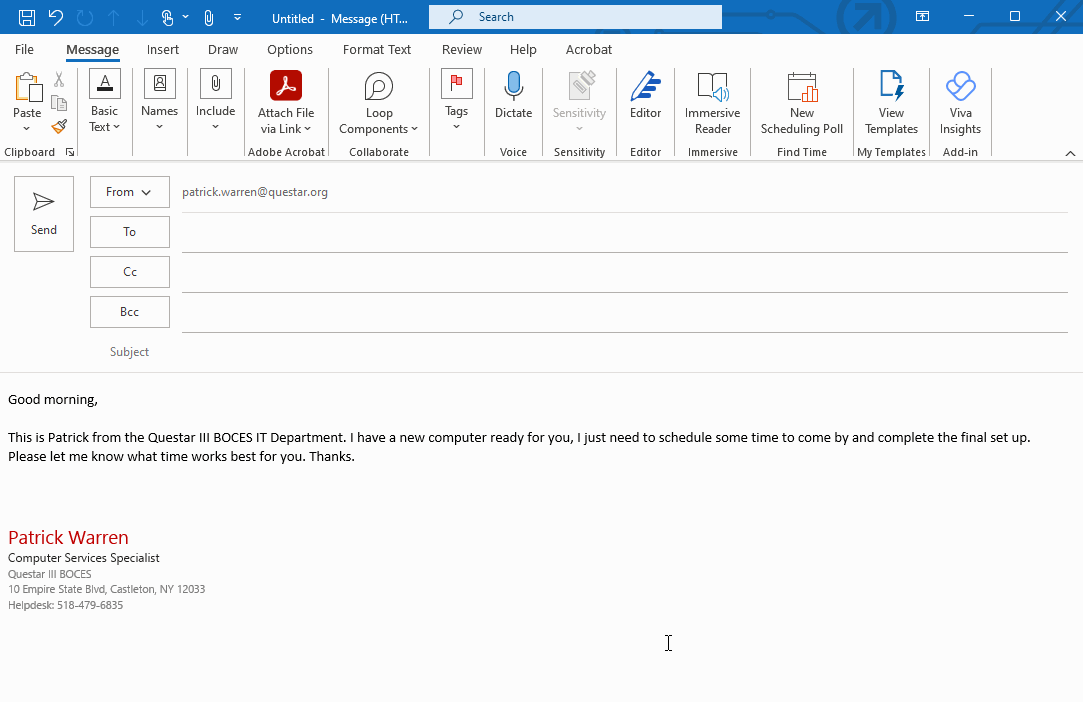Save the message using the disk icon
The width and height of the screenshot is (1083, 702).
point(27,17)
